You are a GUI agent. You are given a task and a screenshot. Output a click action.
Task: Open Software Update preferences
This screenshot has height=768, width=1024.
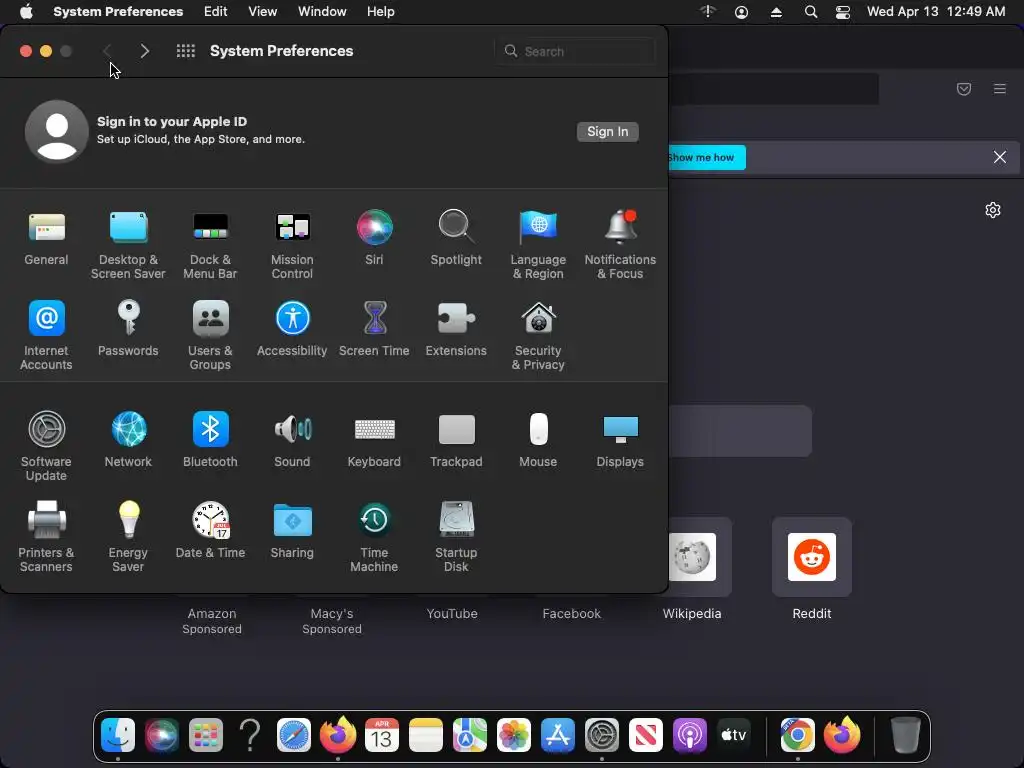pos(46,447)
